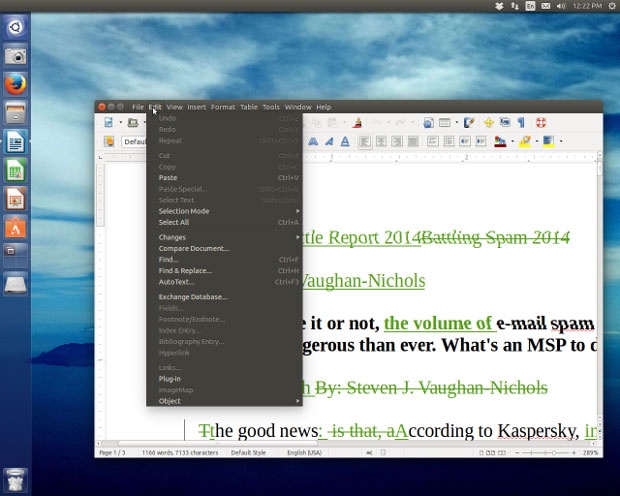Choose Select All from the Edit menu
This screenshot has width=620, height=496.
click(x=224, y=222)
